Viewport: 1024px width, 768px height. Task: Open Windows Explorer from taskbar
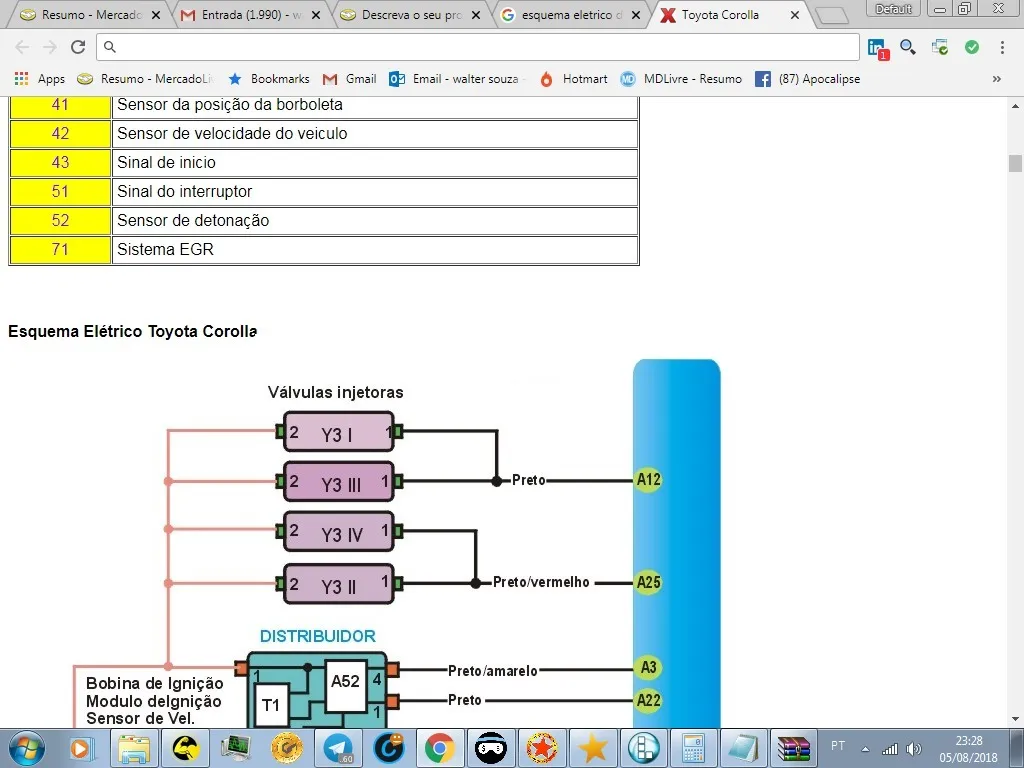click(134, 748)
